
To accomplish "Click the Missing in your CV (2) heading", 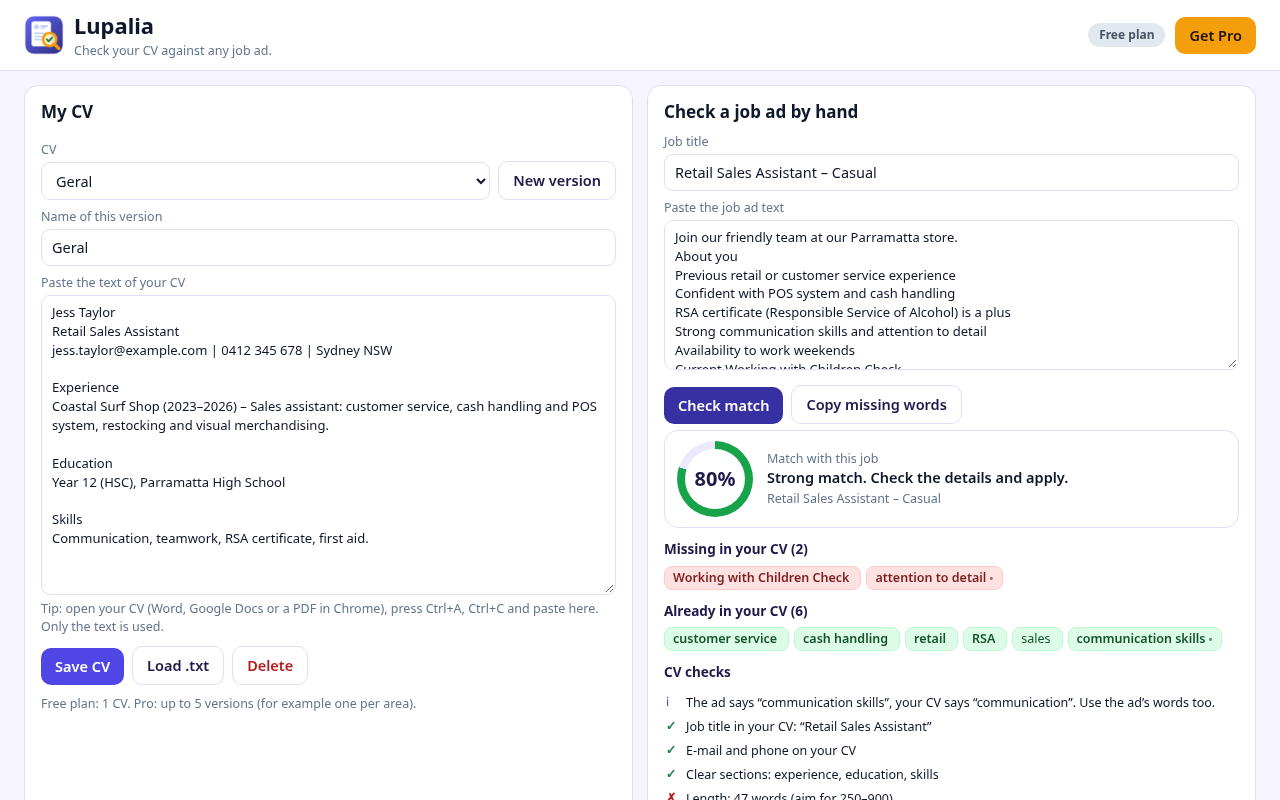I will [736, 549].
